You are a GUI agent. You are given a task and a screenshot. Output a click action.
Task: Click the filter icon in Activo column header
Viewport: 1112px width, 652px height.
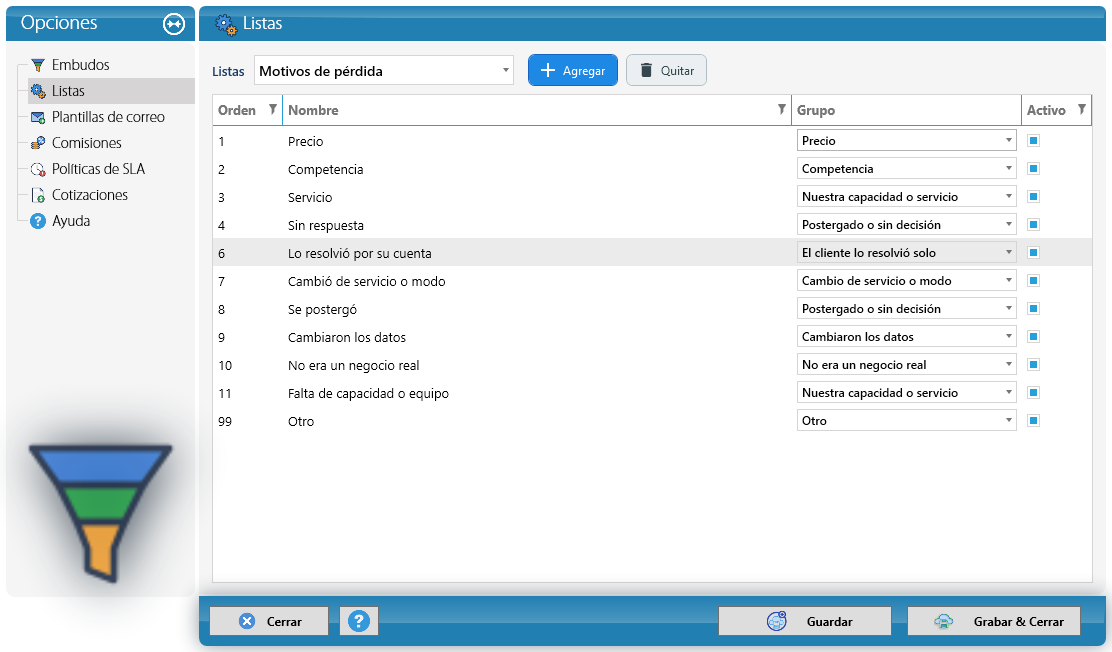pos(1082,109)
